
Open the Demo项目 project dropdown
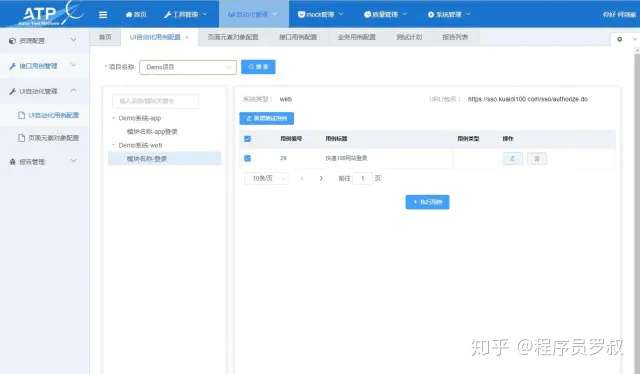tap(188, 67)
